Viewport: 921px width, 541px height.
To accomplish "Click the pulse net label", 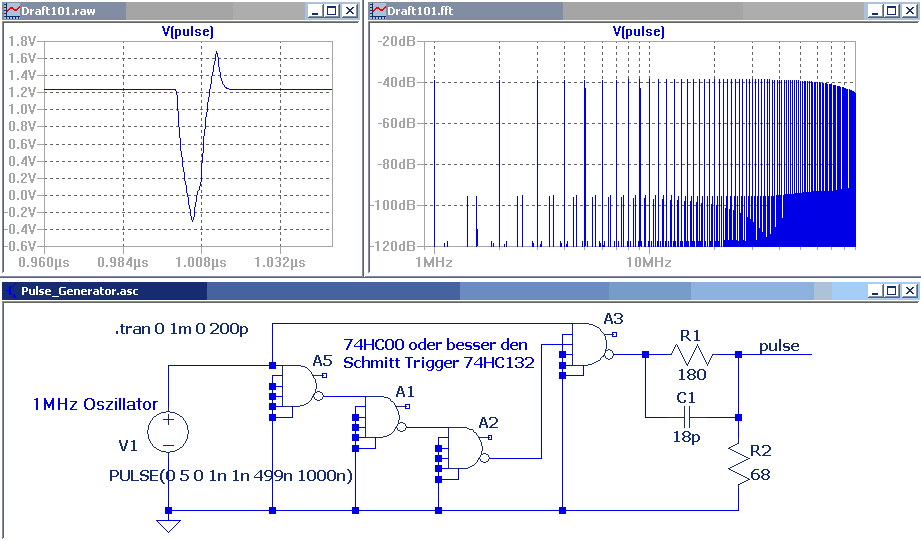I will coord(779,346).
